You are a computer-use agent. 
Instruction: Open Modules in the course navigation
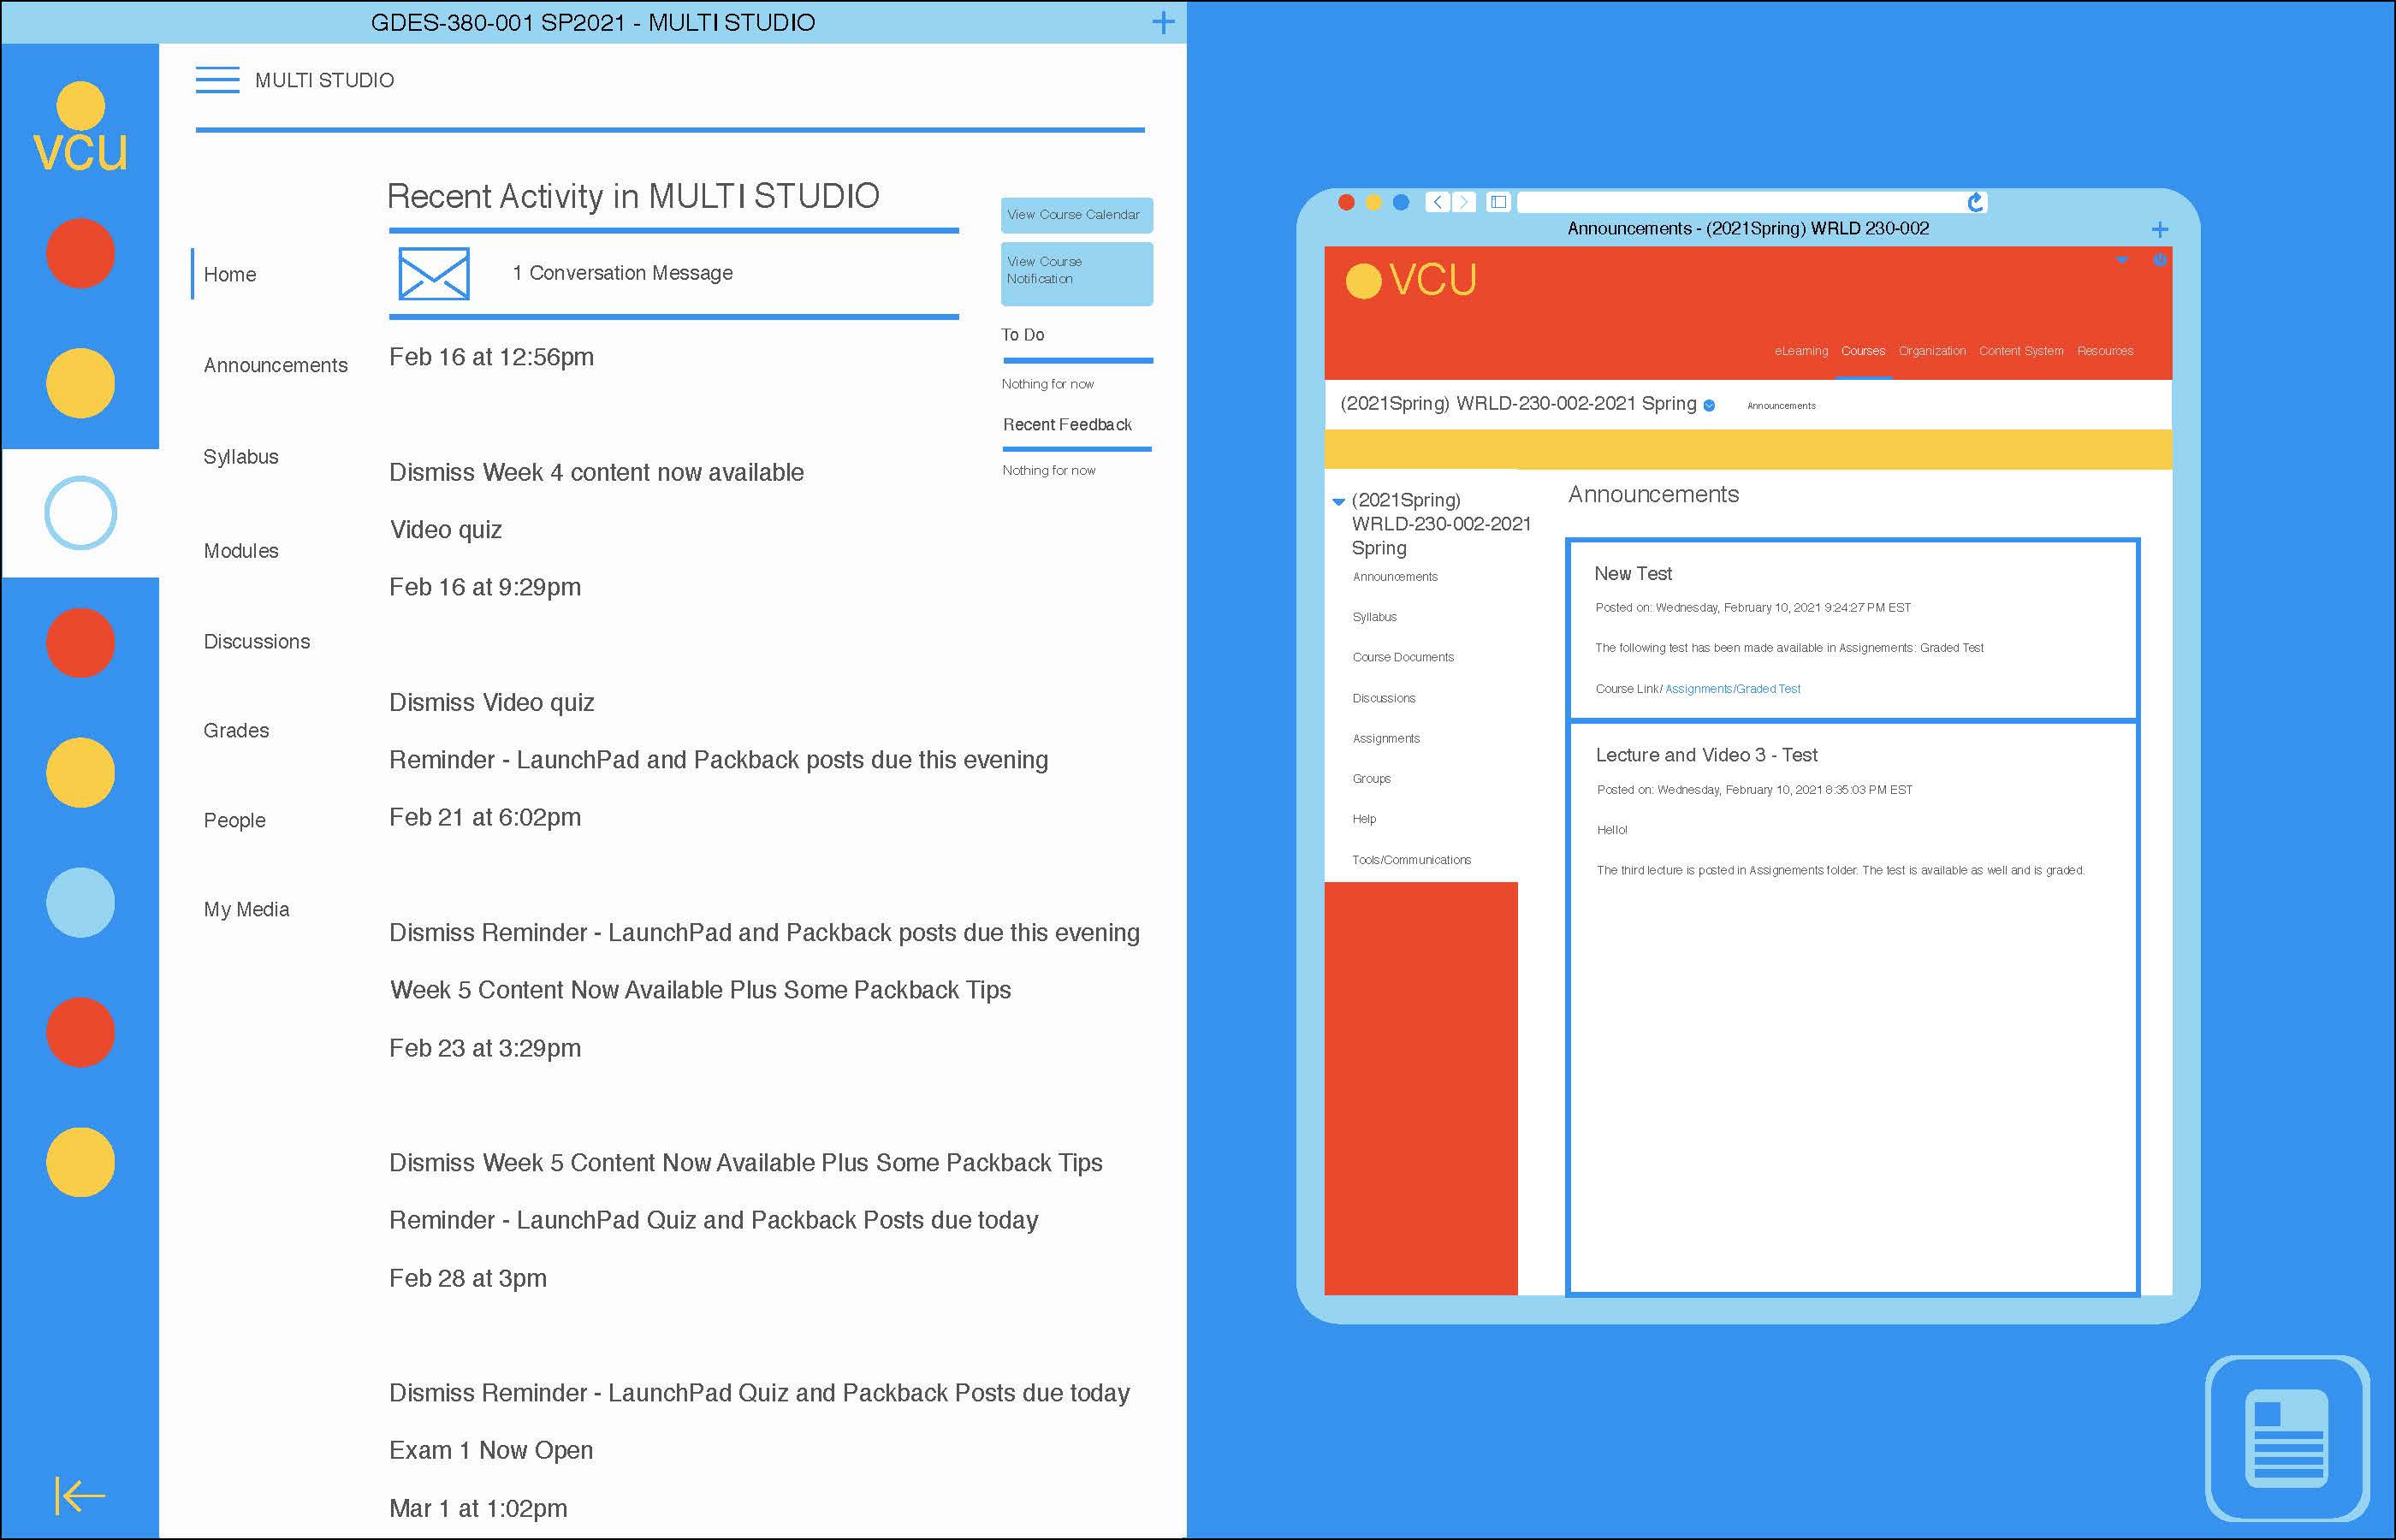pyautogui.click(x=241, y=551)
